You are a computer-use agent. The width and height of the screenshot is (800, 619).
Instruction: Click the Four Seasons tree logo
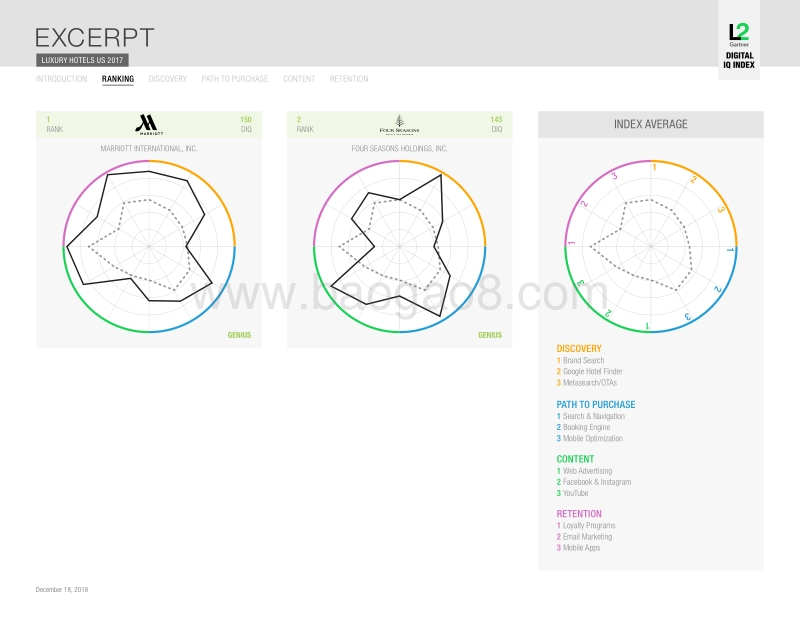point(399,125)
